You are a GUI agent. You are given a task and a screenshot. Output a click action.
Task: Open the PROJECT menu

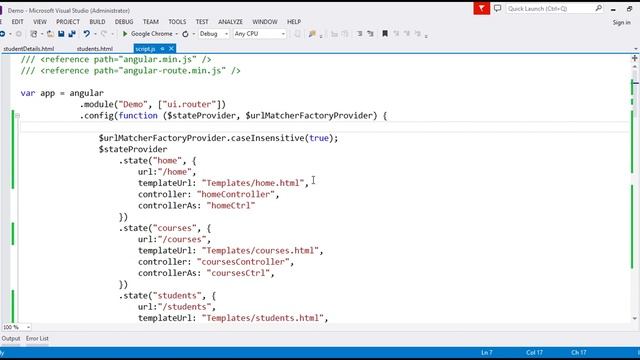click(x=68, y=22)
